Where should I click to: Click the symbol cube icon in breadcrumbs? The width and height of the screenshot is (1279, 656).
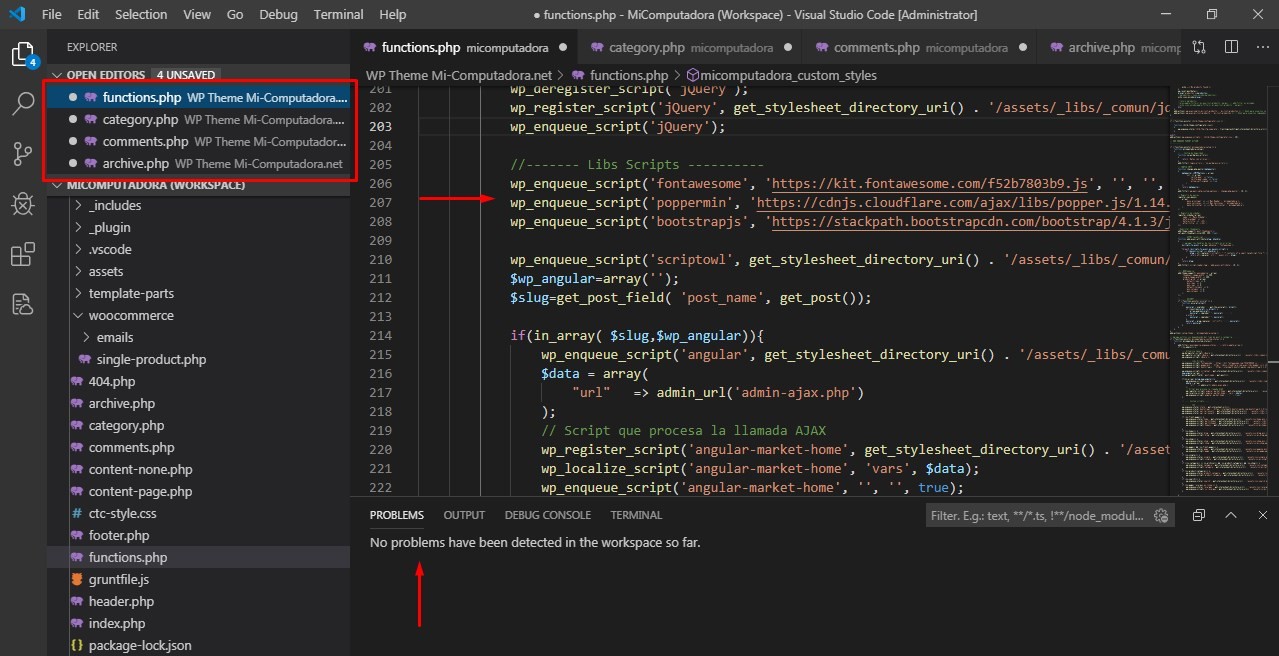pyautogui.click(x=692, y=75)
